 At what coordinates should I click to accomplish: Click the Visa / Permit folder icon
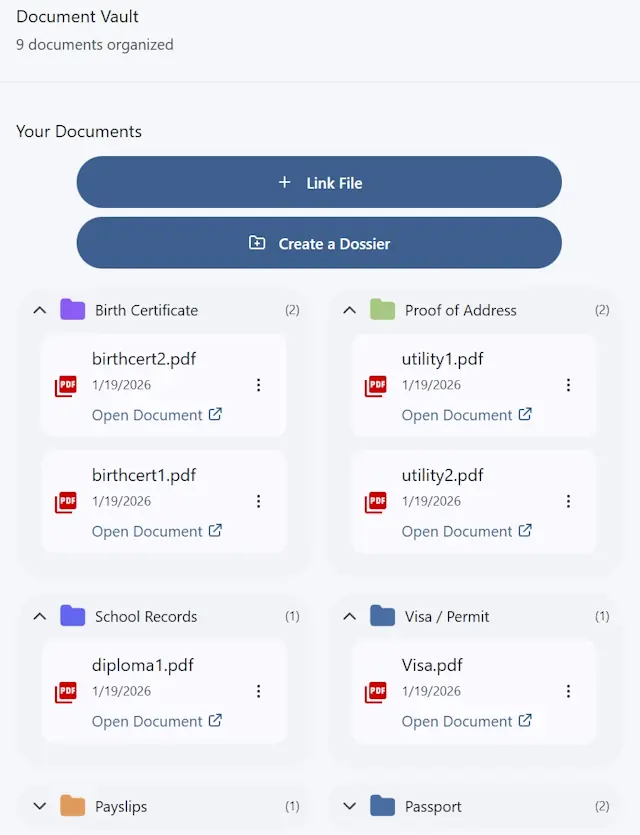[x=383, y=616]
